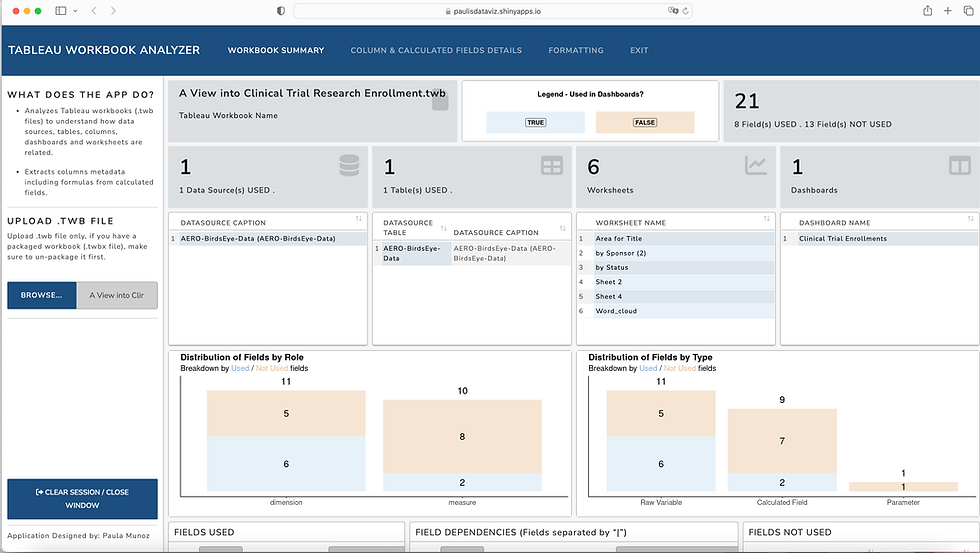Click Raw Variable Used segment (6)
This screenshot has width=980, height=553.
(x=661, y=464)
